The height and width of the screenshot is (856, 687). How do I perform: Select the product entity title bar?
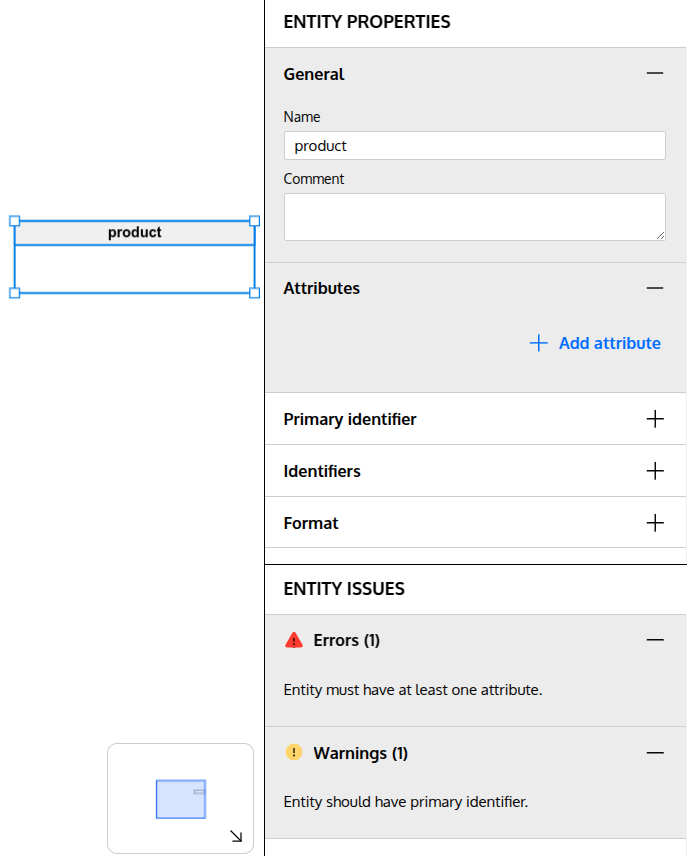point(135,233)
